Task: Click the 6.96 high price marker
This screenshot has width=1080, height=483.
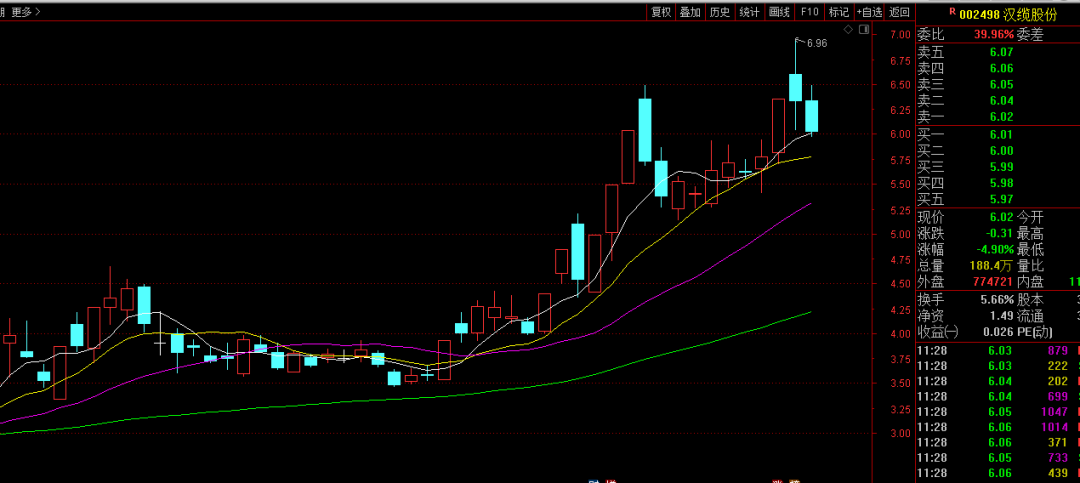Action: click(815, 43)
